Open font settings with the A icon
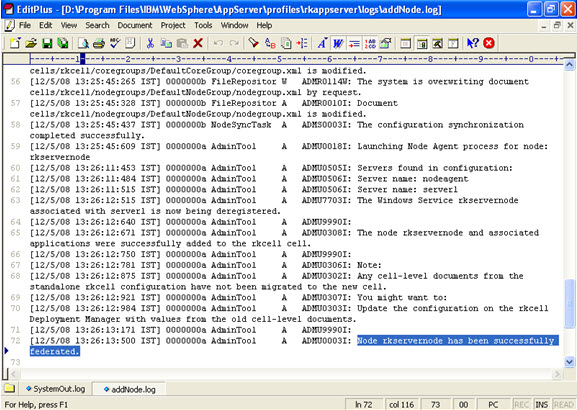Screen dimensions: 577x410 point(322,43)
